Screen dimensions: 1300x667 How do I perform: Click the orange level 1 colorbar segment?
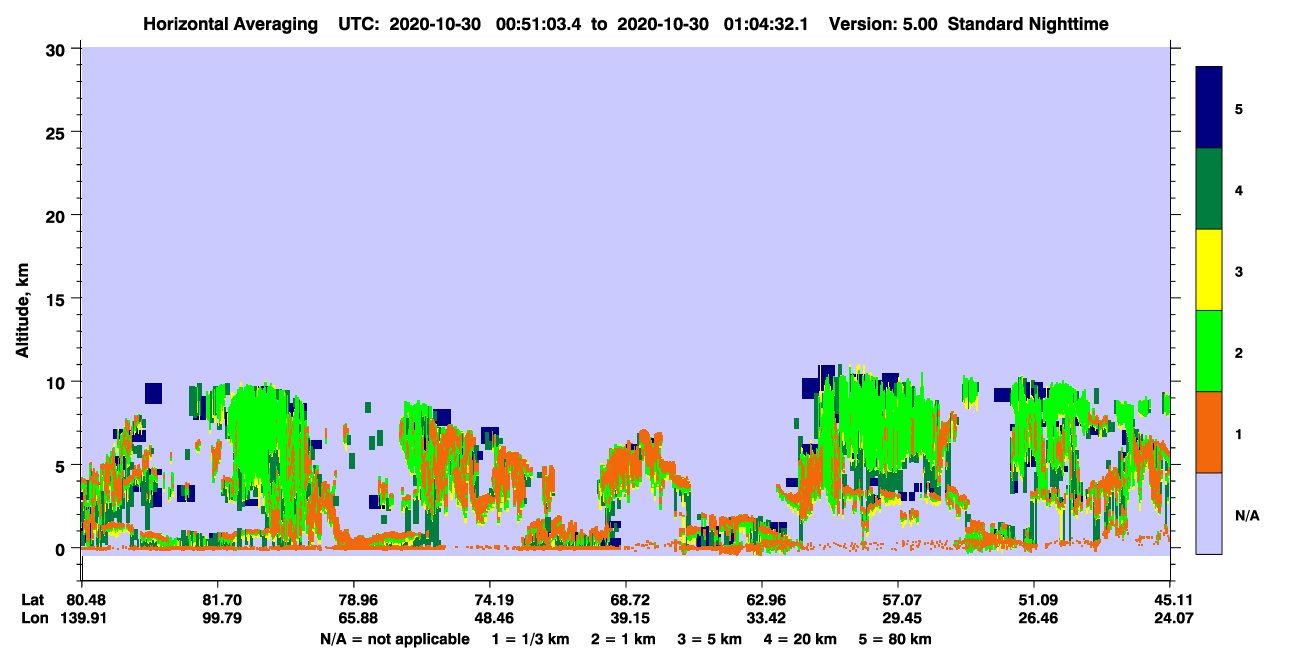tap(1209, 432)
